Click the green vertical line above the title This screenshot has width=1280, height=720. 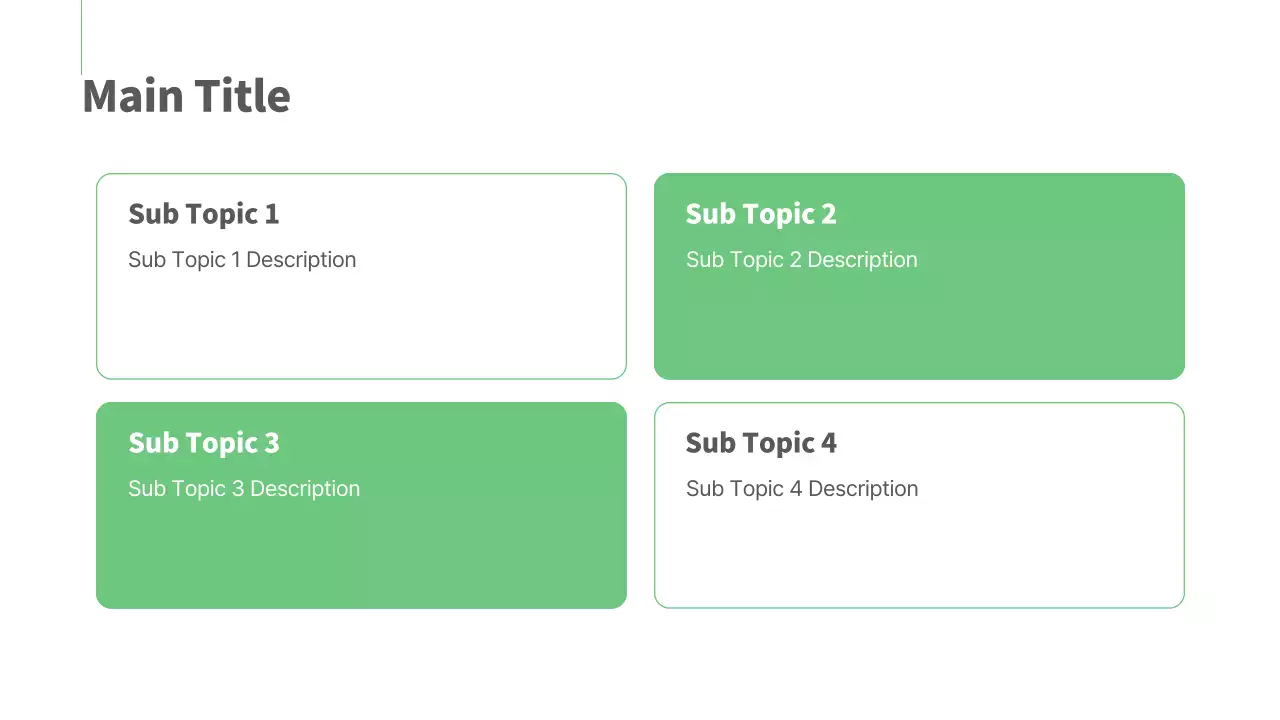[81, 37]
